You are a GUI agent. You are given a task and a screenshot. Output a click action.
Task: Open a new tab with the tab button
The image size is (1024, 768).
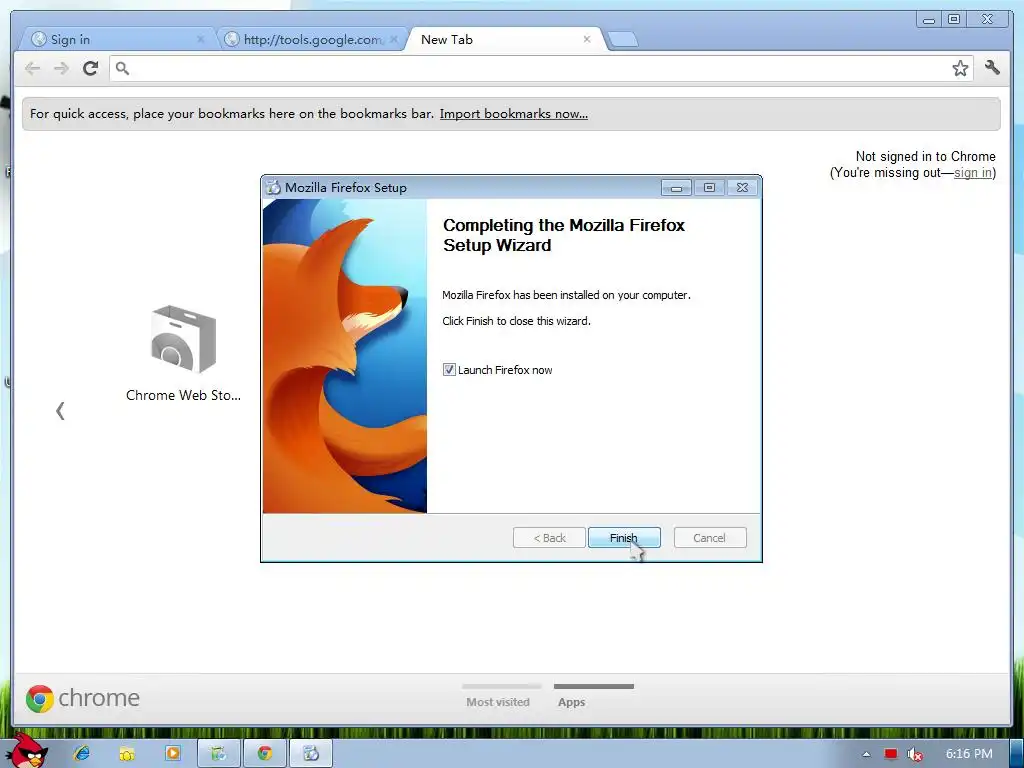(x=622, y=40)
